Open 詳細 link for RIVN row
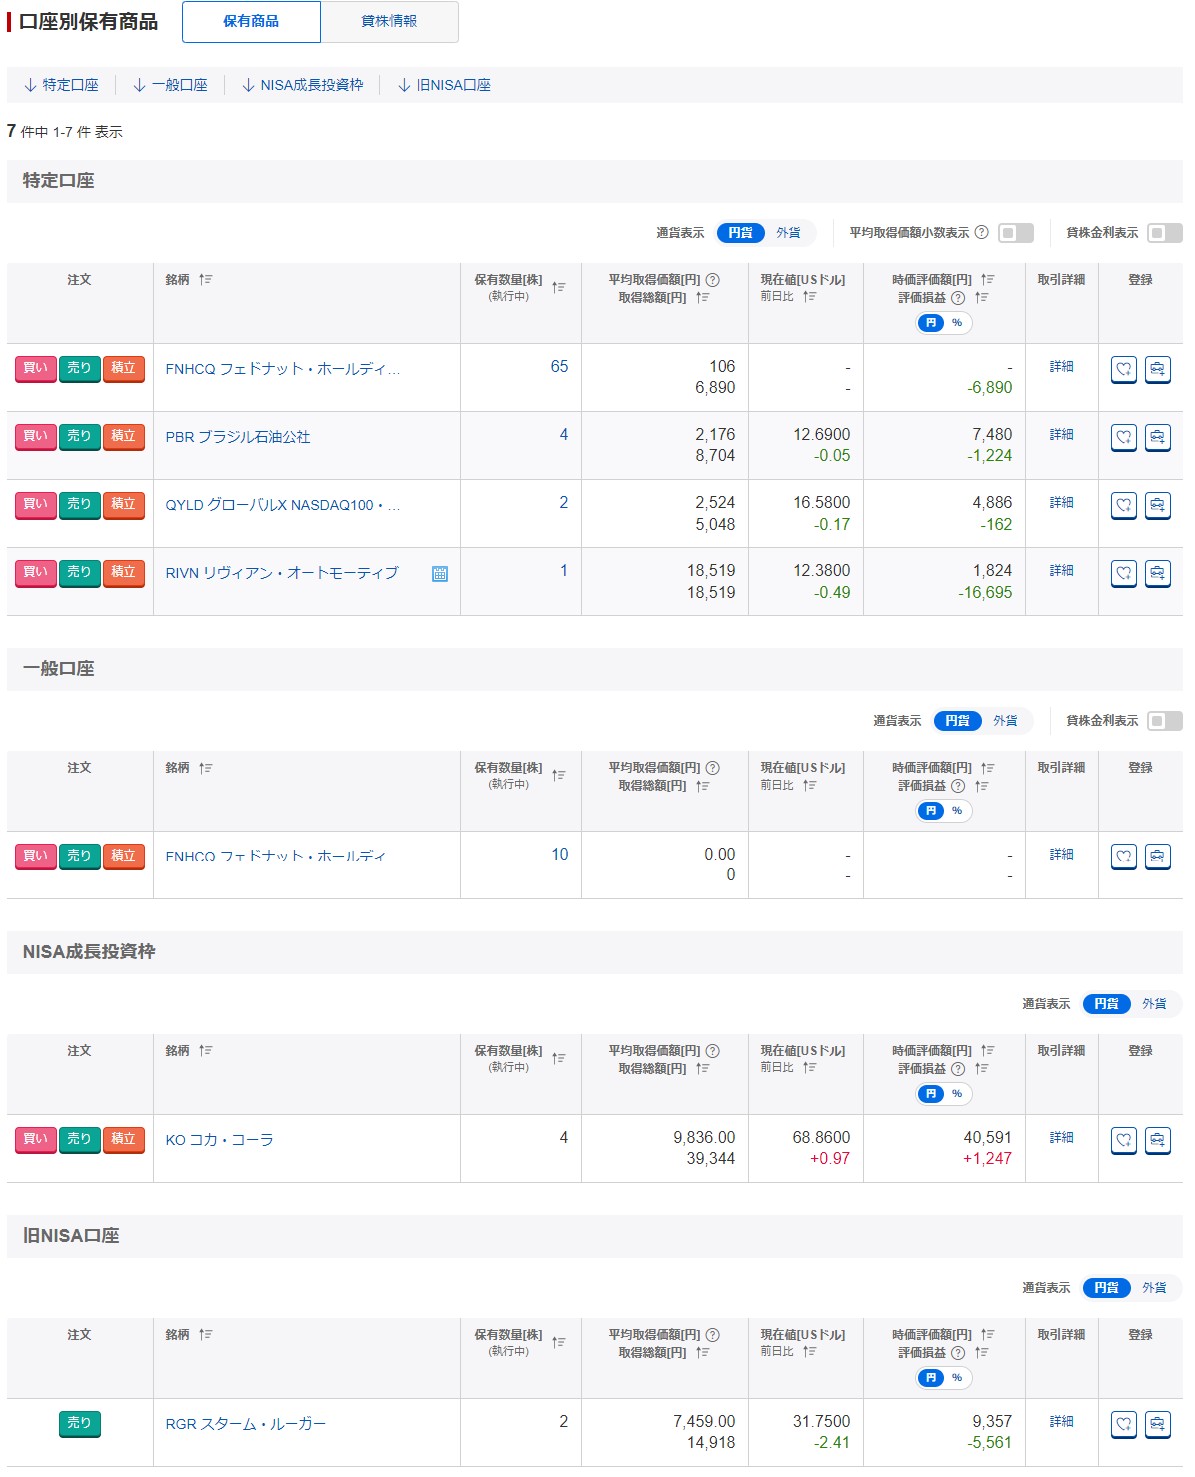1195x1477 pixels. click(1061, 571)
